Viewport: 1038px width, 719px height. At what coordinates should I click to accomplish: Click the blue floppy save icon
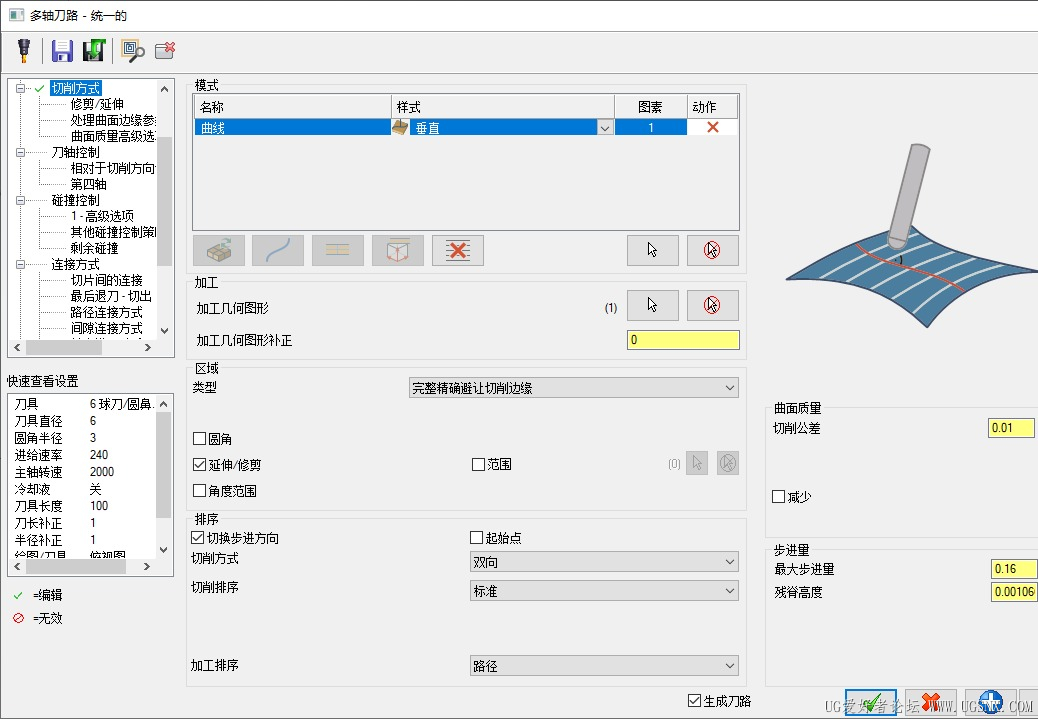point(62,50)
